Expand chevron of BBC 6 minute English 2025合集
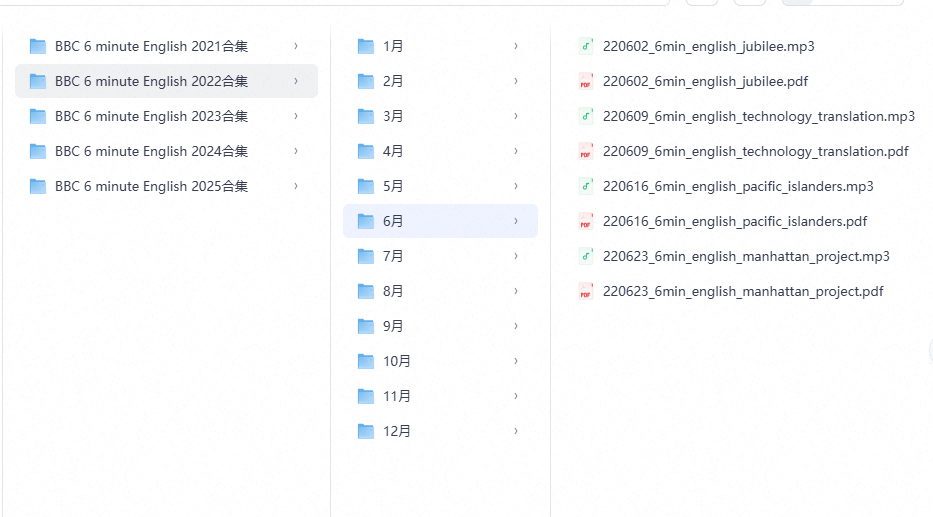The height and width of the screenshot is (517, 933). tap(296, 187)
